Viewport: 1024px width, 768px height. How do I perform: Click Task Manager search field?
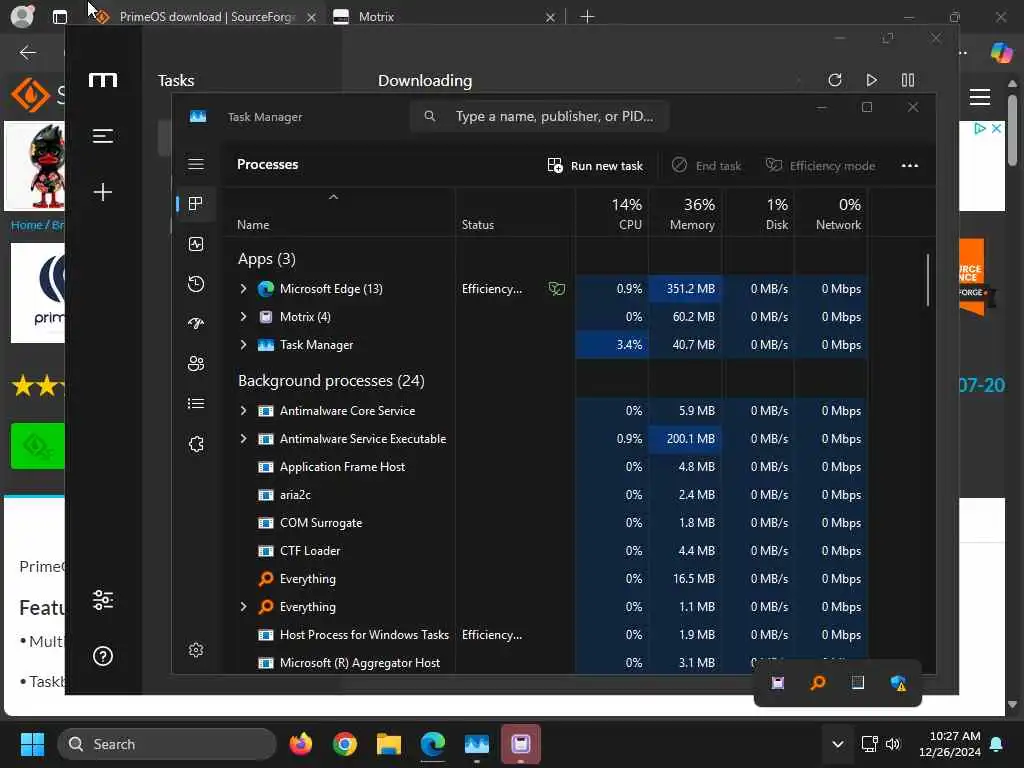pyautogui.click(x=539, y=116)
